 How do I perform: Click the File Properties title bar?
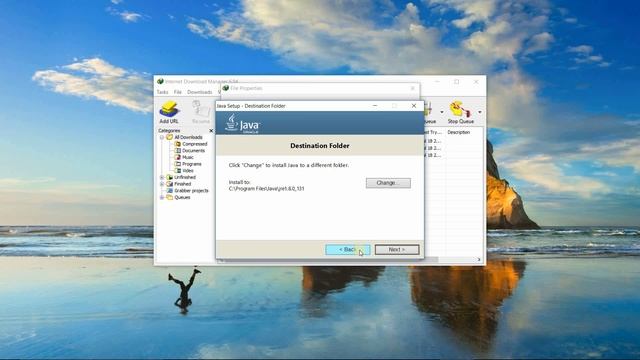(320, 88)
